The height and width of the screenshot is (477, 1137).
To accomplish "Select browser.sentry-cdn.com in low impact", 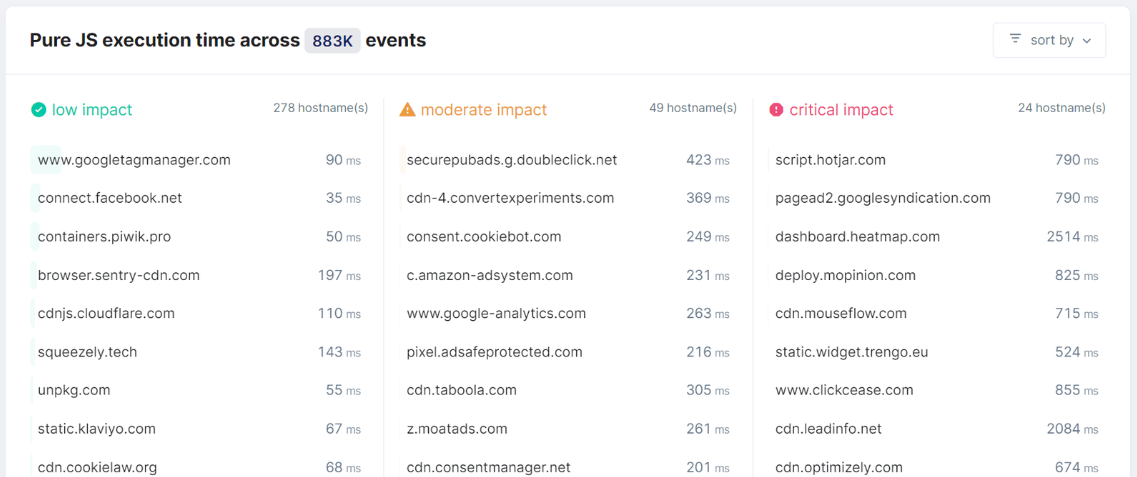I will coord(118,275).
